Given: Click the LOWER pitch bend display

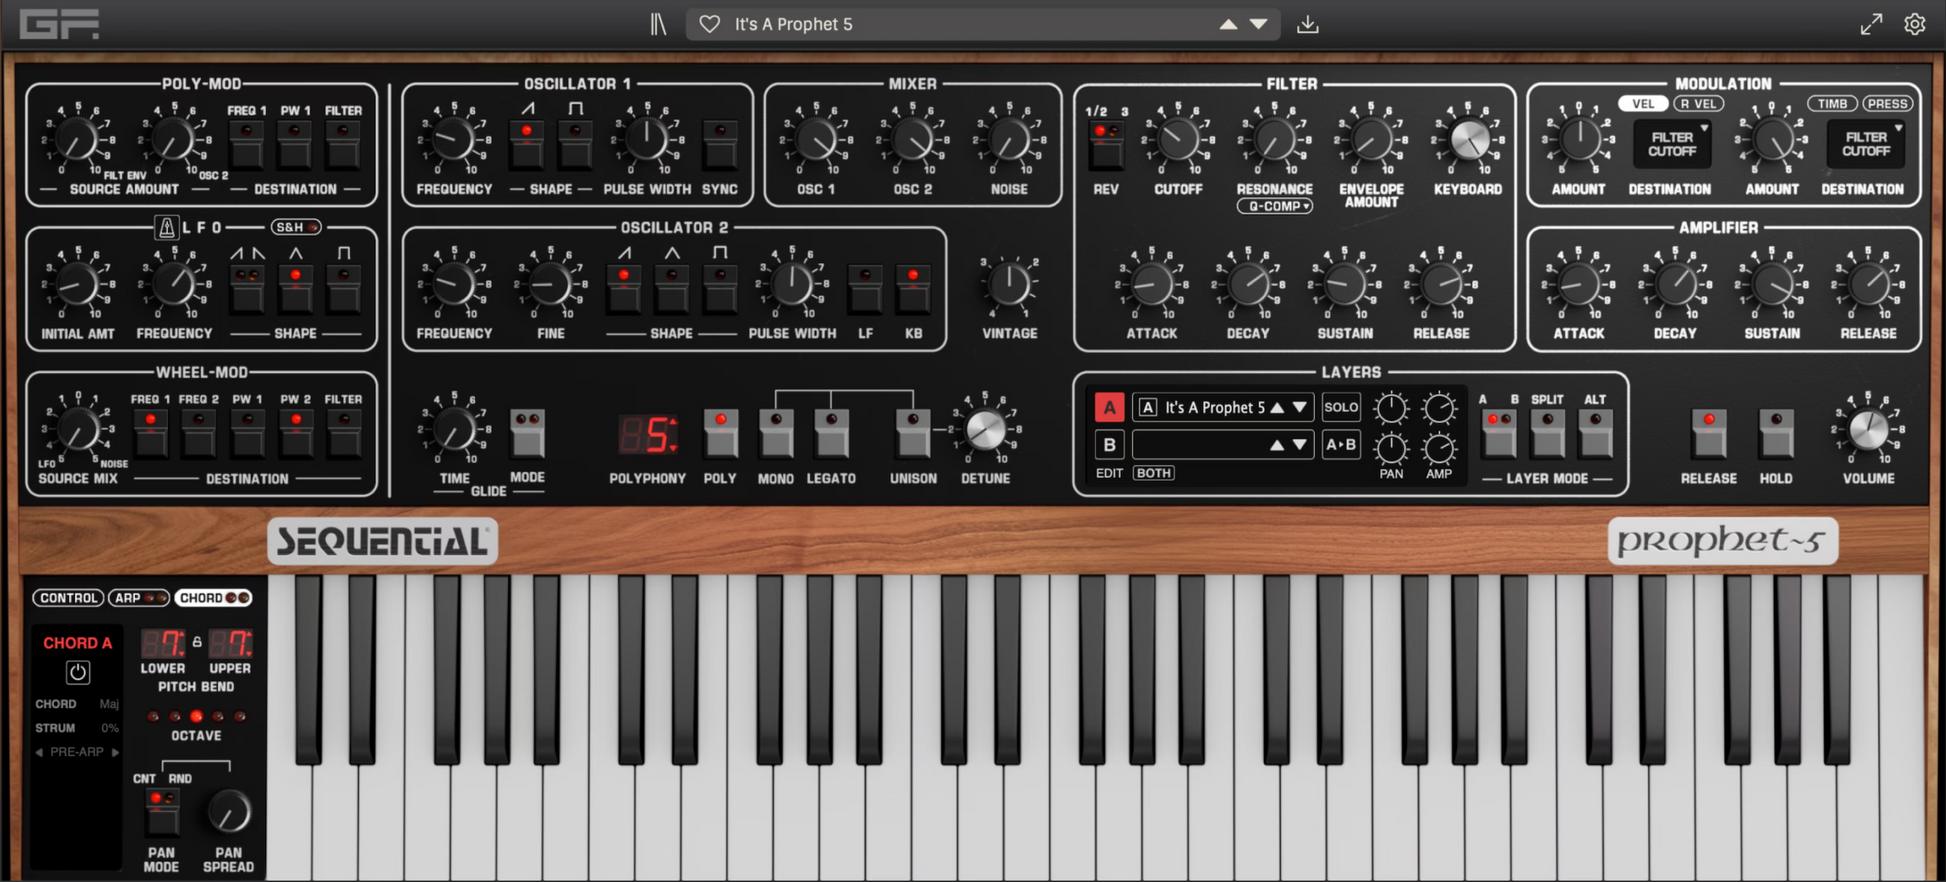Looking at the screenshot, I should (162, 644).
